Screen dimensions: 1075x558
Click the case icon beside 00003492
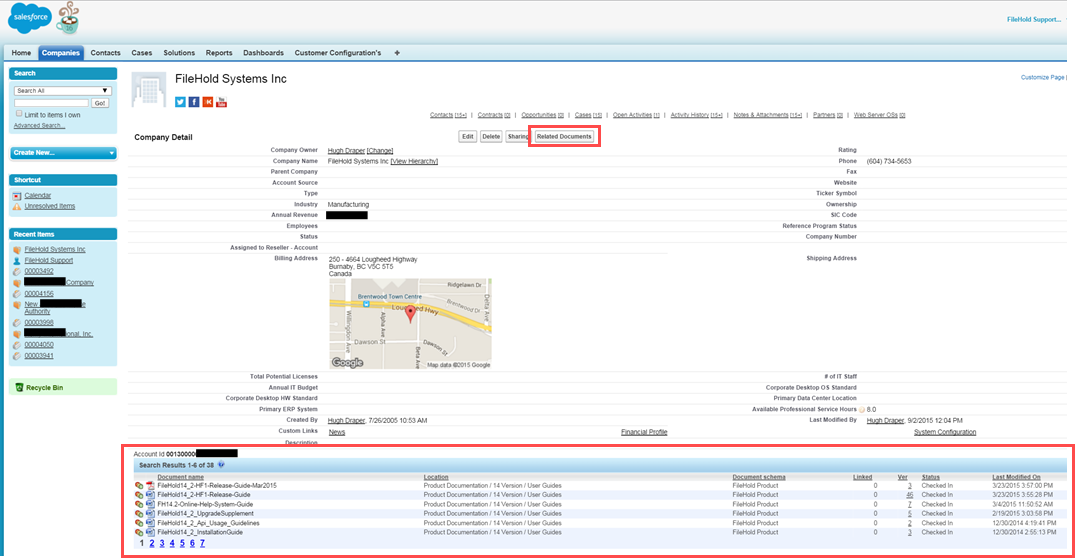coord(17,271)
